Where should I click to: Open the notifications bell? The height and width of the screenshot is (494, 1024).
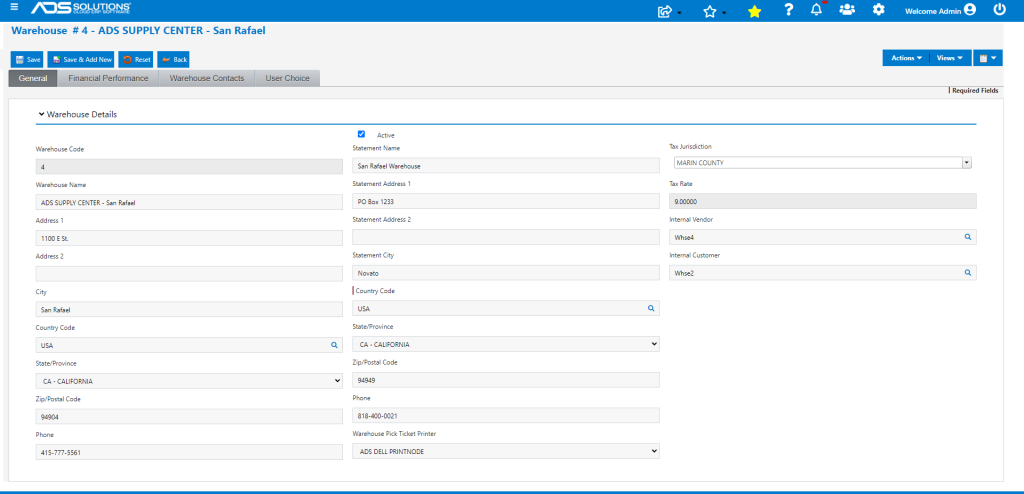[816, 10]
